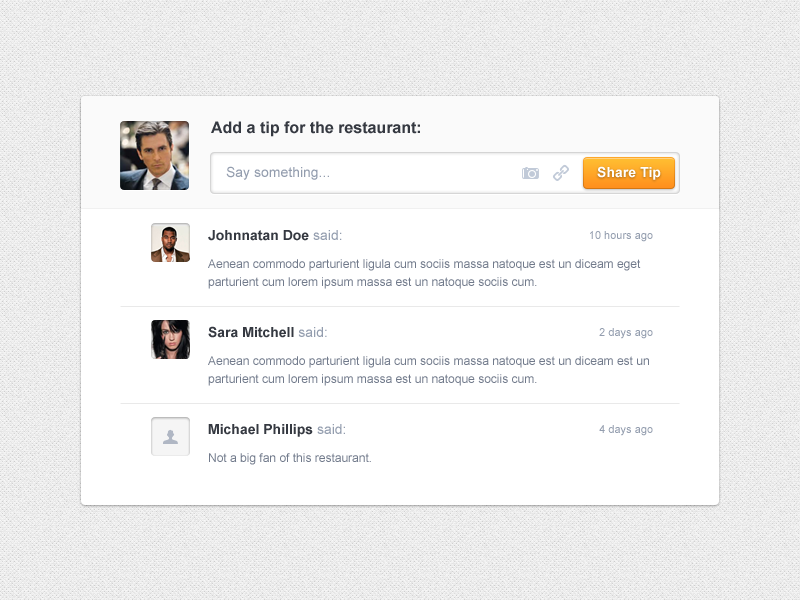Click the camera photo attachment icon
The height and width of the screenshot is (600, 800).
coord(530,173)
